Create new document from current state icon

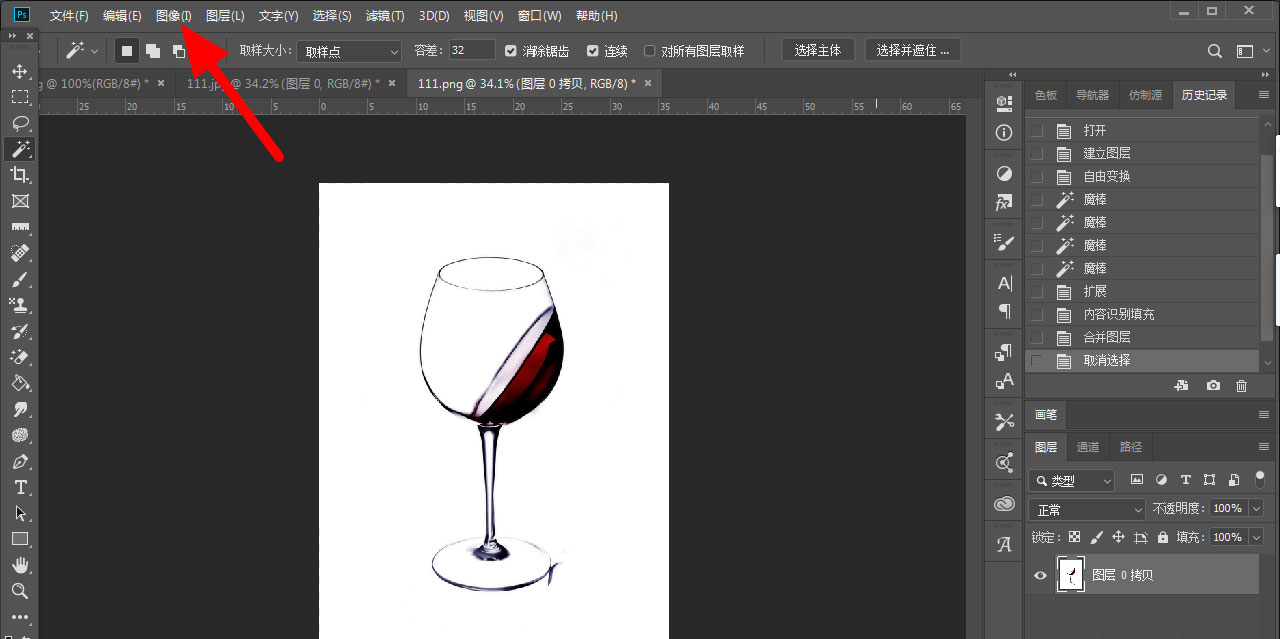click(x=1181, y=385)
